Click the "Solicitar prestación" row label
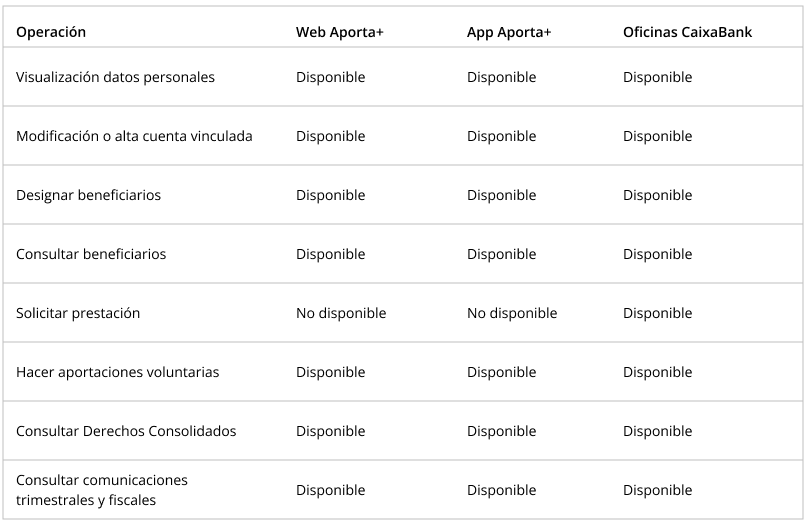 click(78, 313)
